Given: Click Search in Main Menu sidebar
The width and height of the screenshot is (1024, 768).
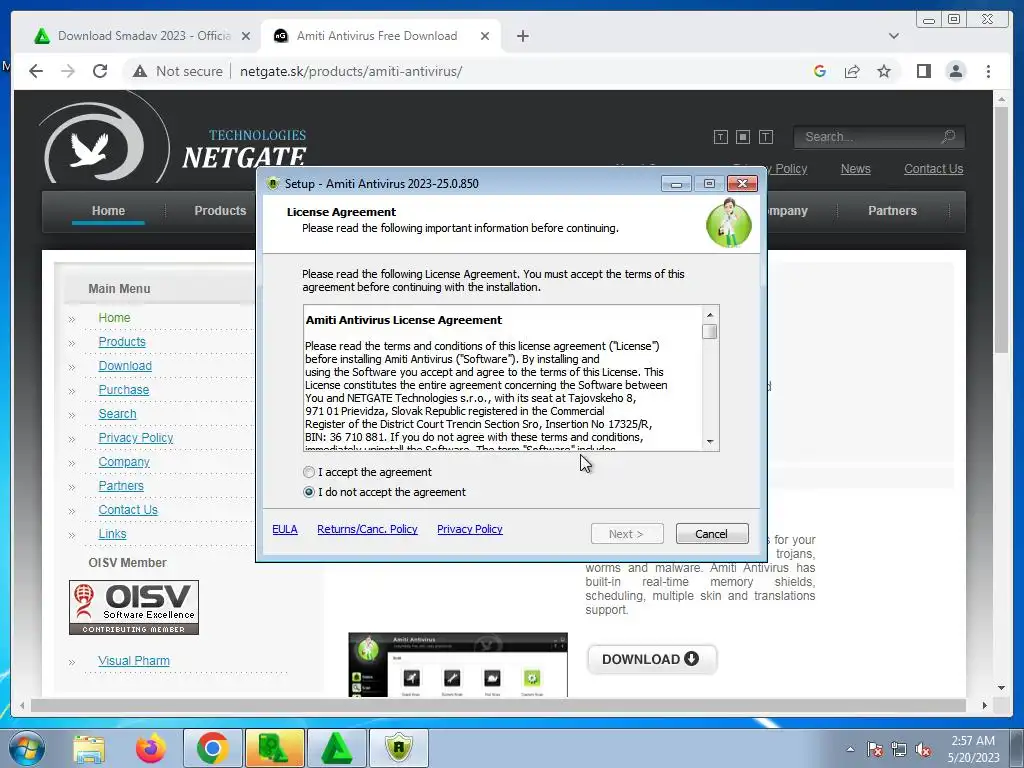Looking at the screenshot, I should [118, 414].
